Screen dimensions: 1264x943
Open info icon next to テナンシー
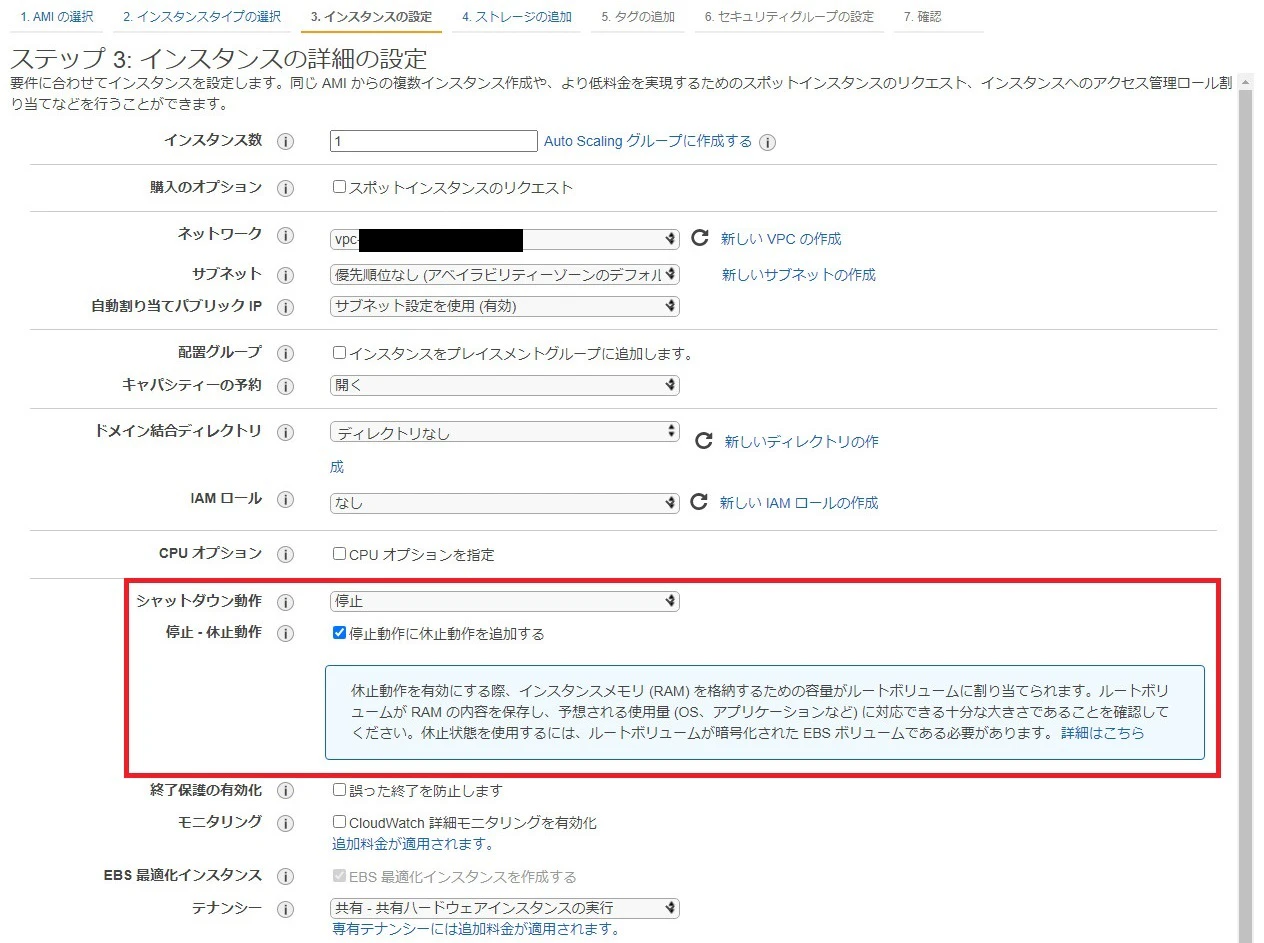285,910
